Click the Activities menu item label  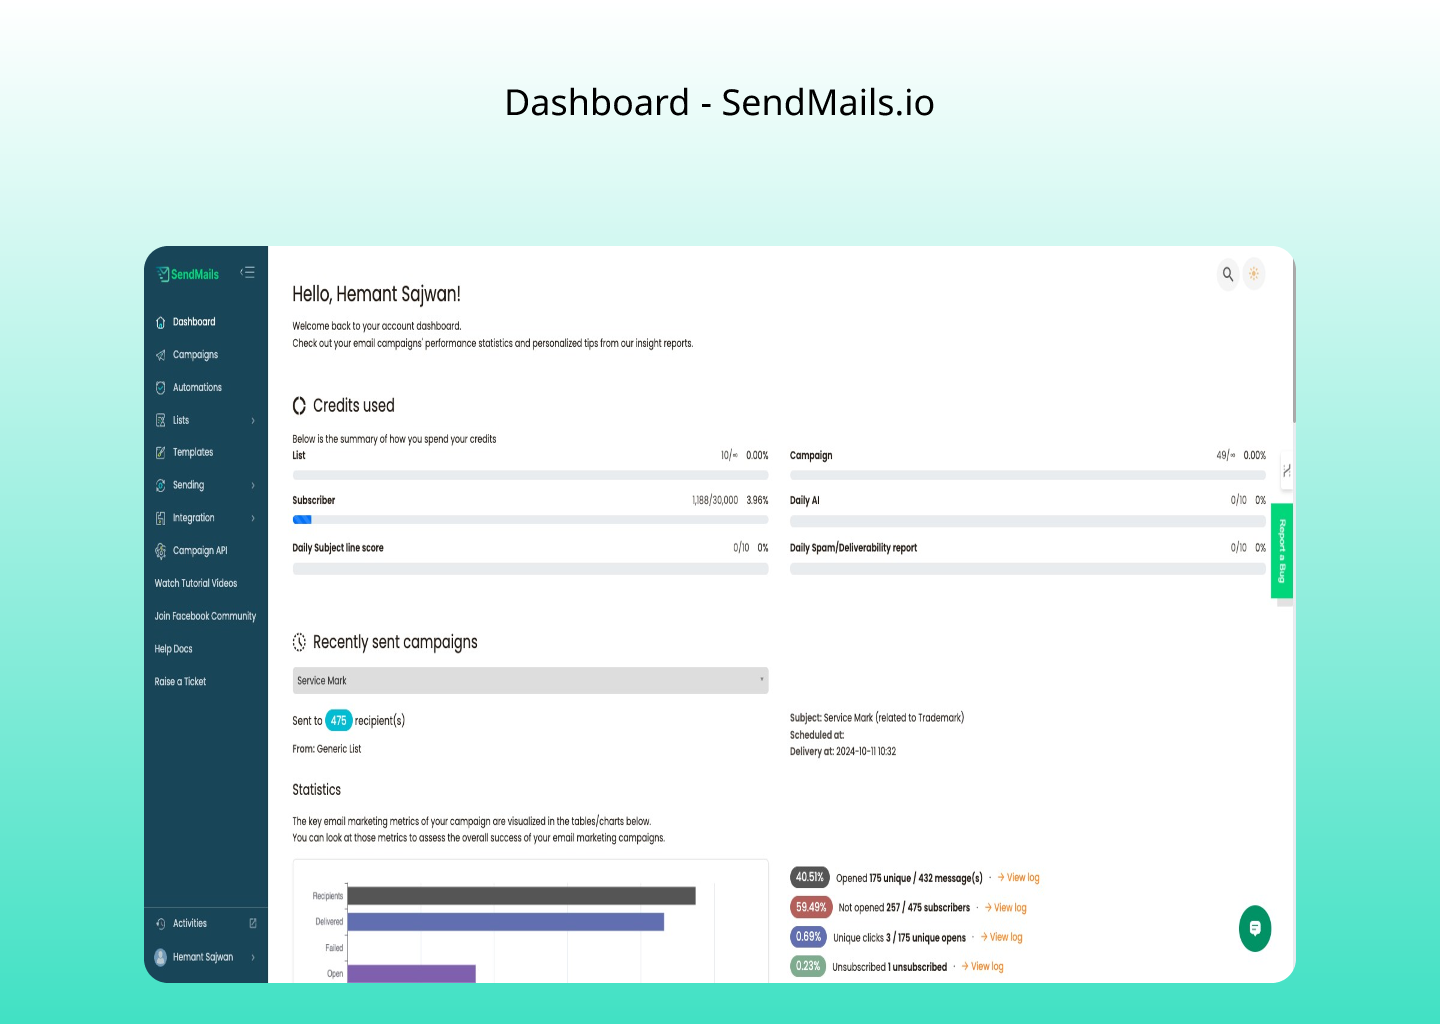(x=190, y=924)
